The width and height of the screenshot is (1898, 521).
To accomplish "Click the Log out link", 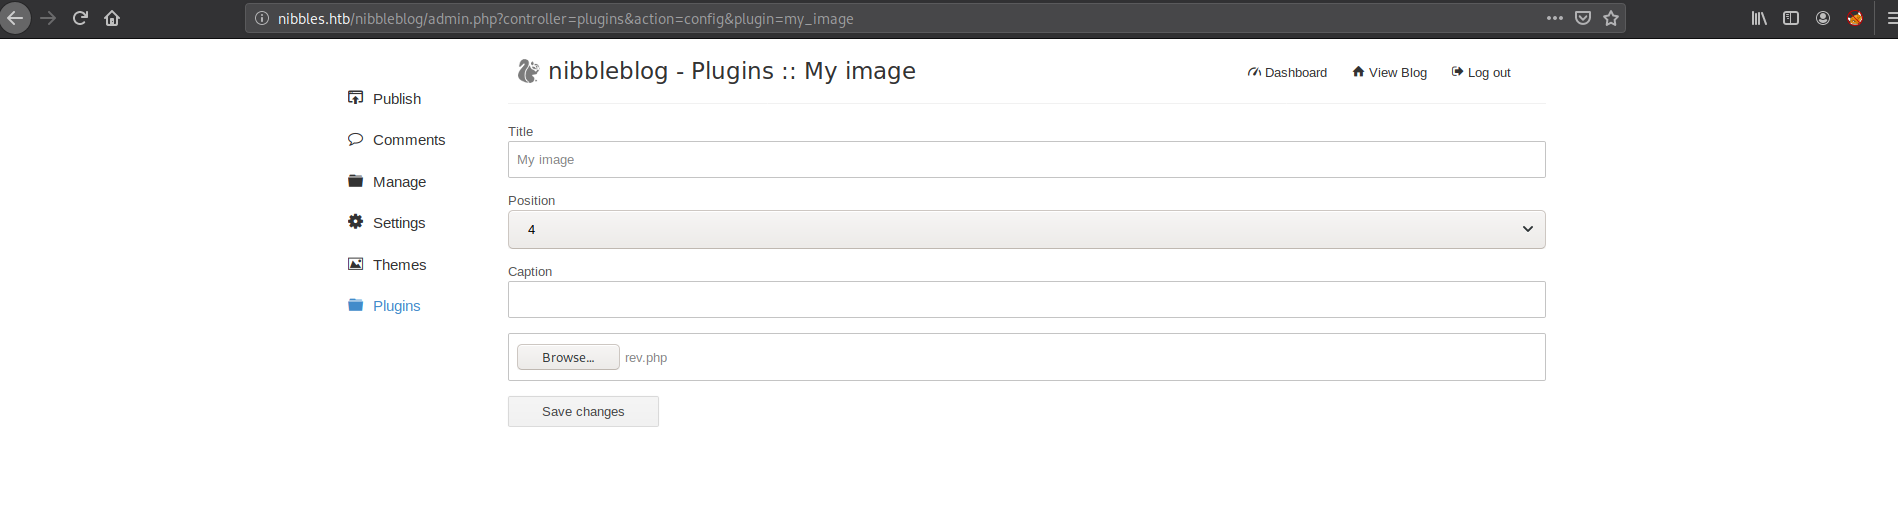I will tap(1480, 72).
